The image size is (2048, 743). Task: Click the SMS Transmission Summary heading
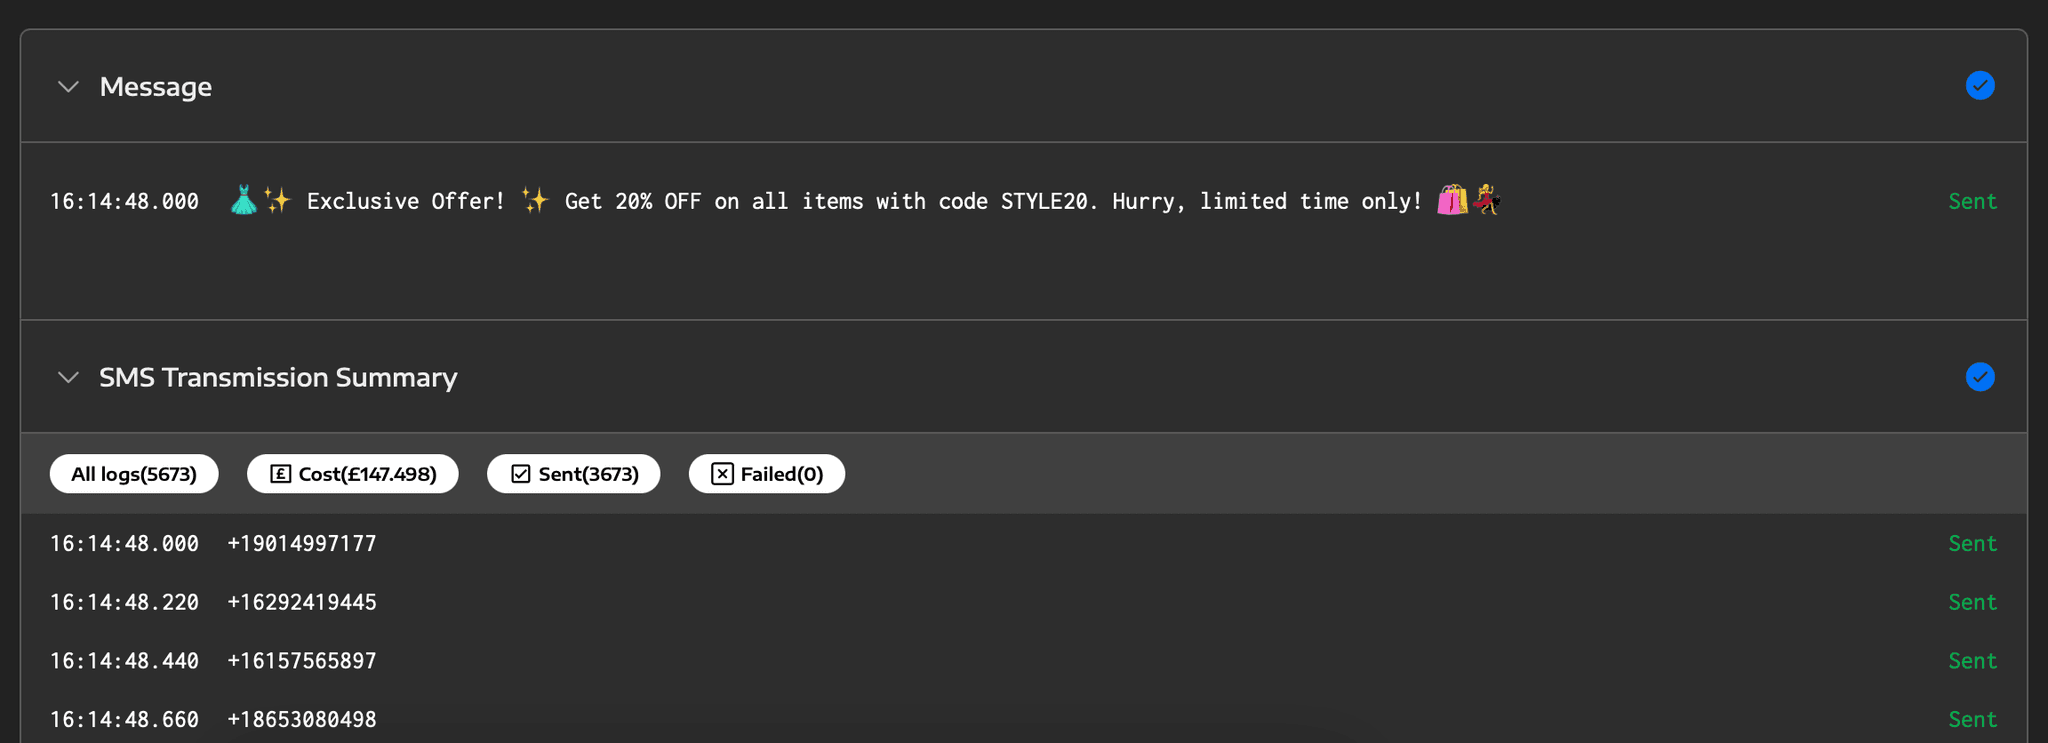(x=278, y=378)
